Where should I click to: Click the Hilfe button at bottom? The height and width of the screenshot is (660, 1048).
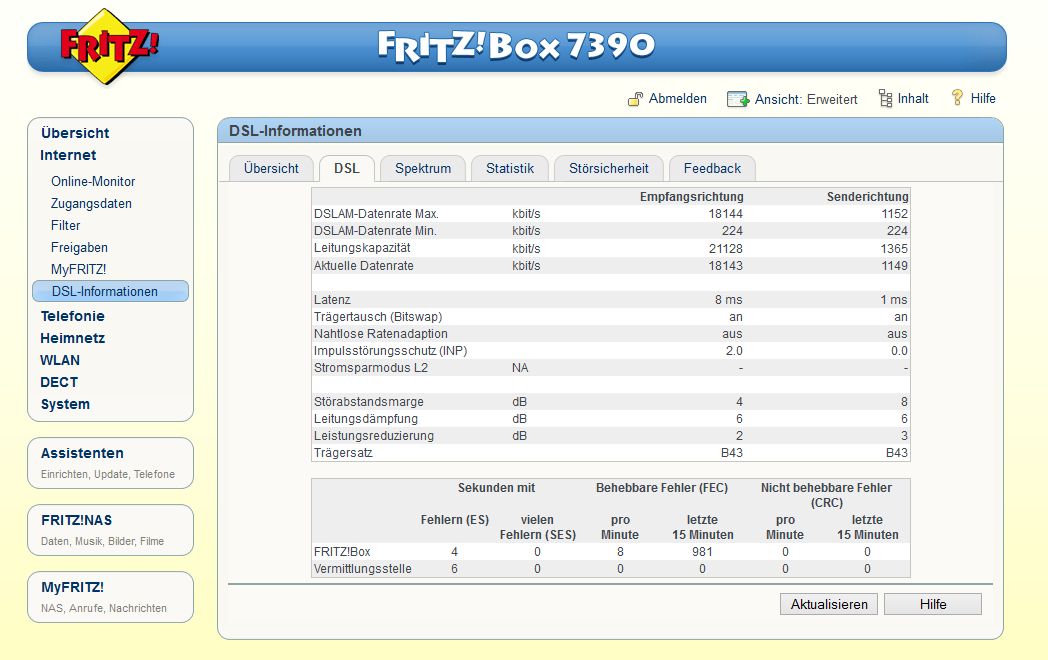[932, 604]
